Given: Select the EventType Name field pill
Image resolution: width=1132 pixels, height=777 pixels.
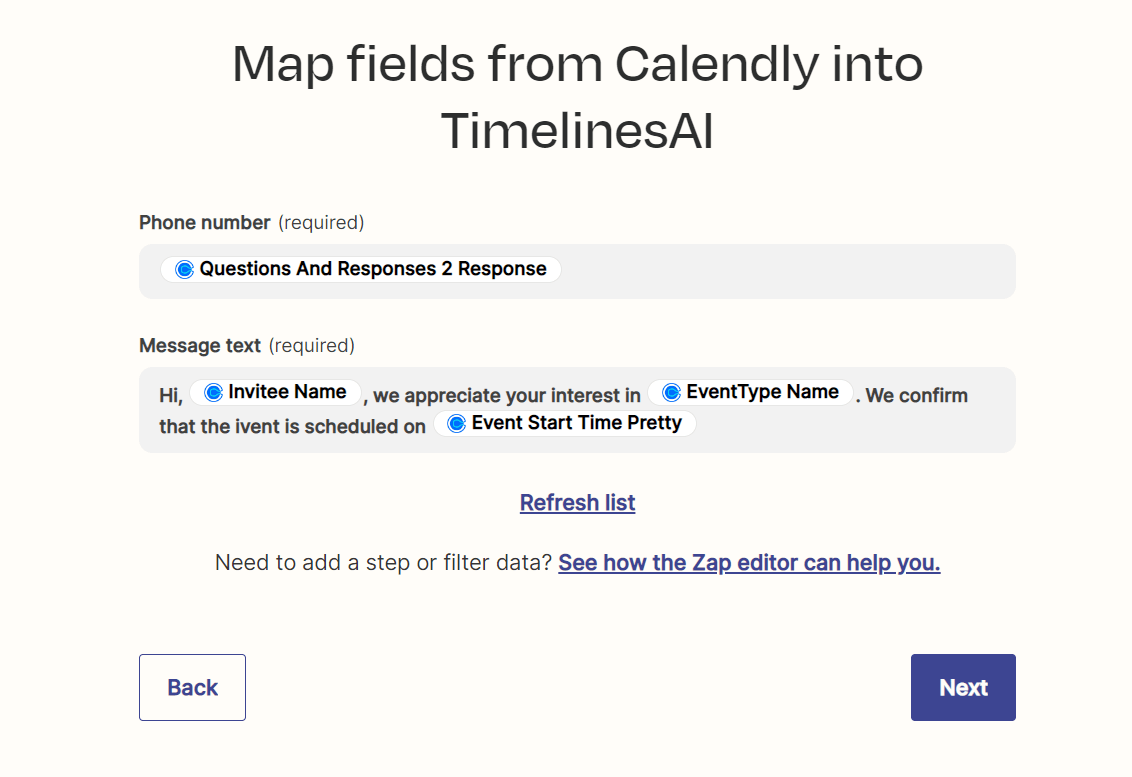Looking at the screenshot, I should pos(762,392).
